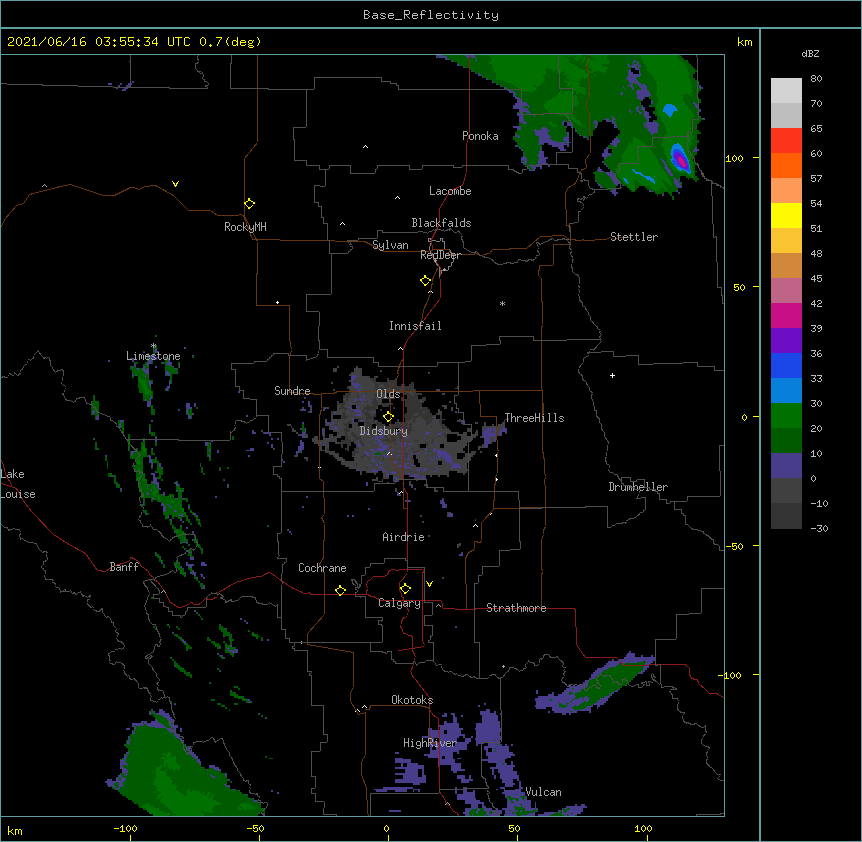Viewport: 862px width, 842px height.
Task: Click the Limestone label
Action: pos(153,356)
